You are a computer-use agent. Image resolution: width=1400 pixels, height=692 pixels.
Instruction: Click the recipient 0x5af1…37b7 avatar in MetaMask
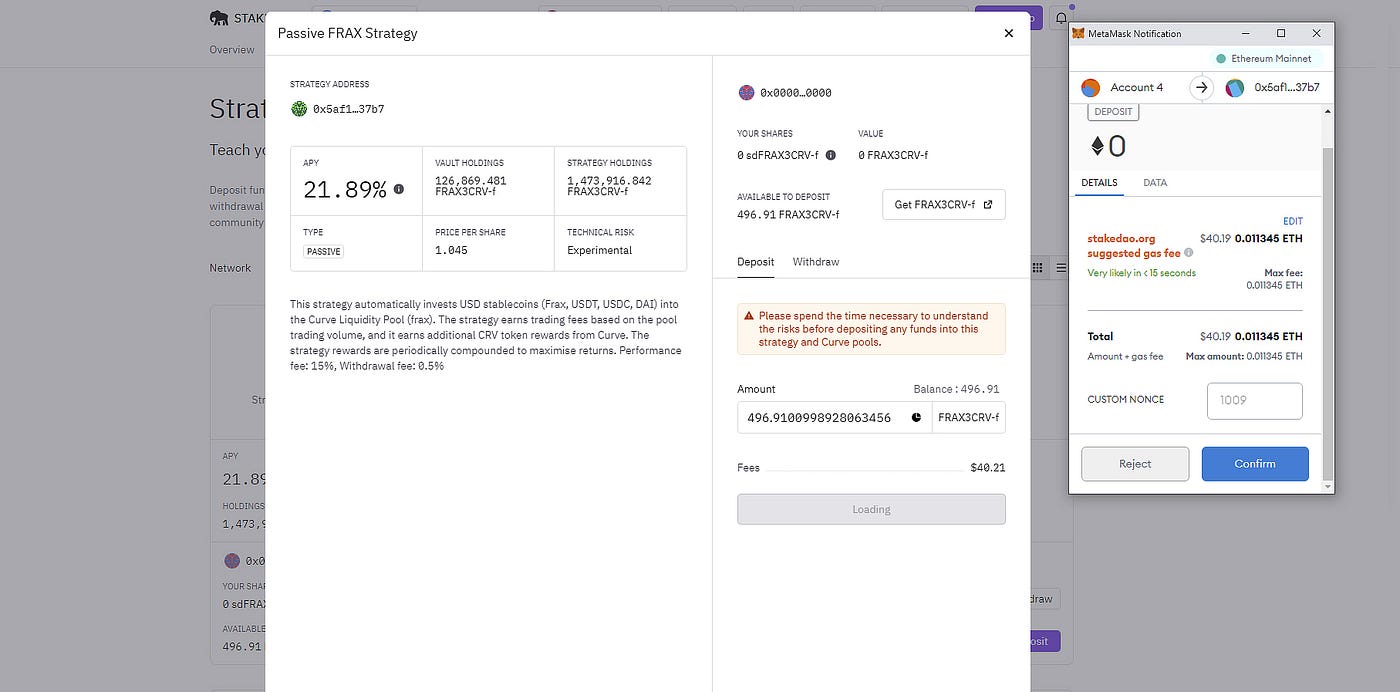[1236, 88]
